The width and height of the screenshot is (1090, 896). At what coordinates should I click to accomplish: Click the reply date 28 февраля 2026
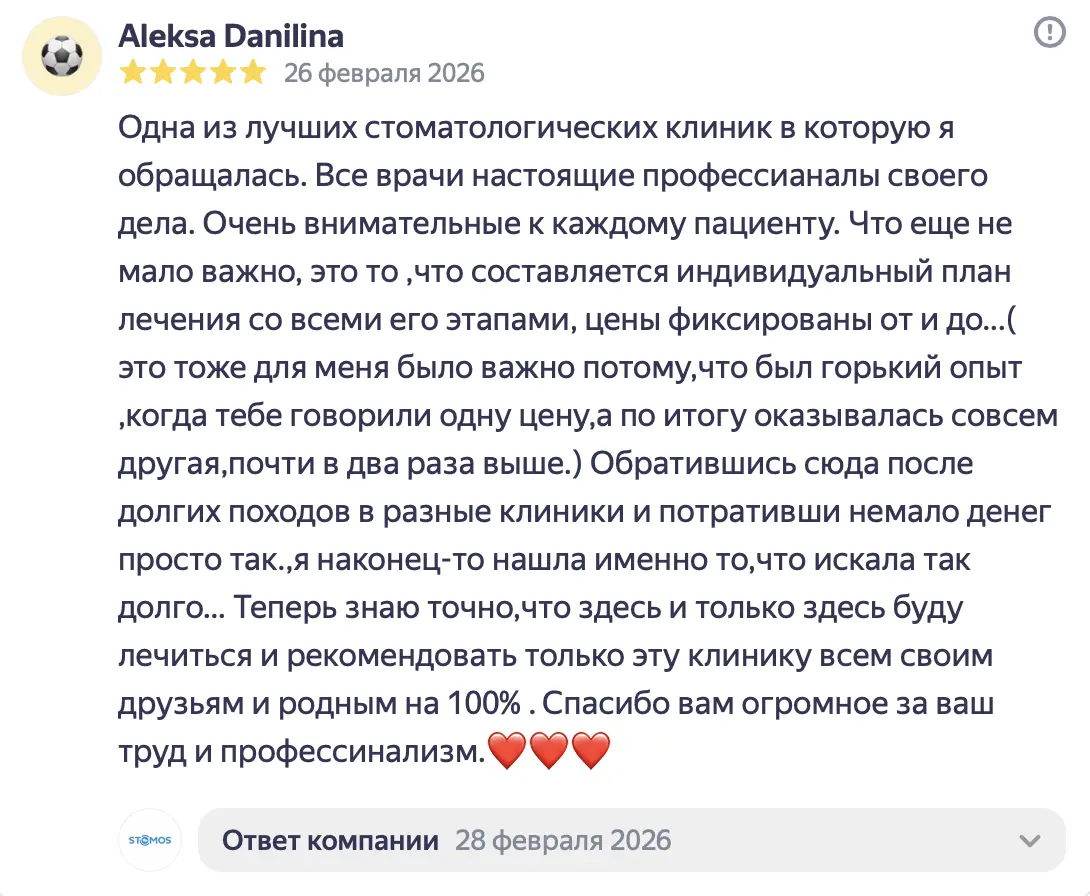563,840
